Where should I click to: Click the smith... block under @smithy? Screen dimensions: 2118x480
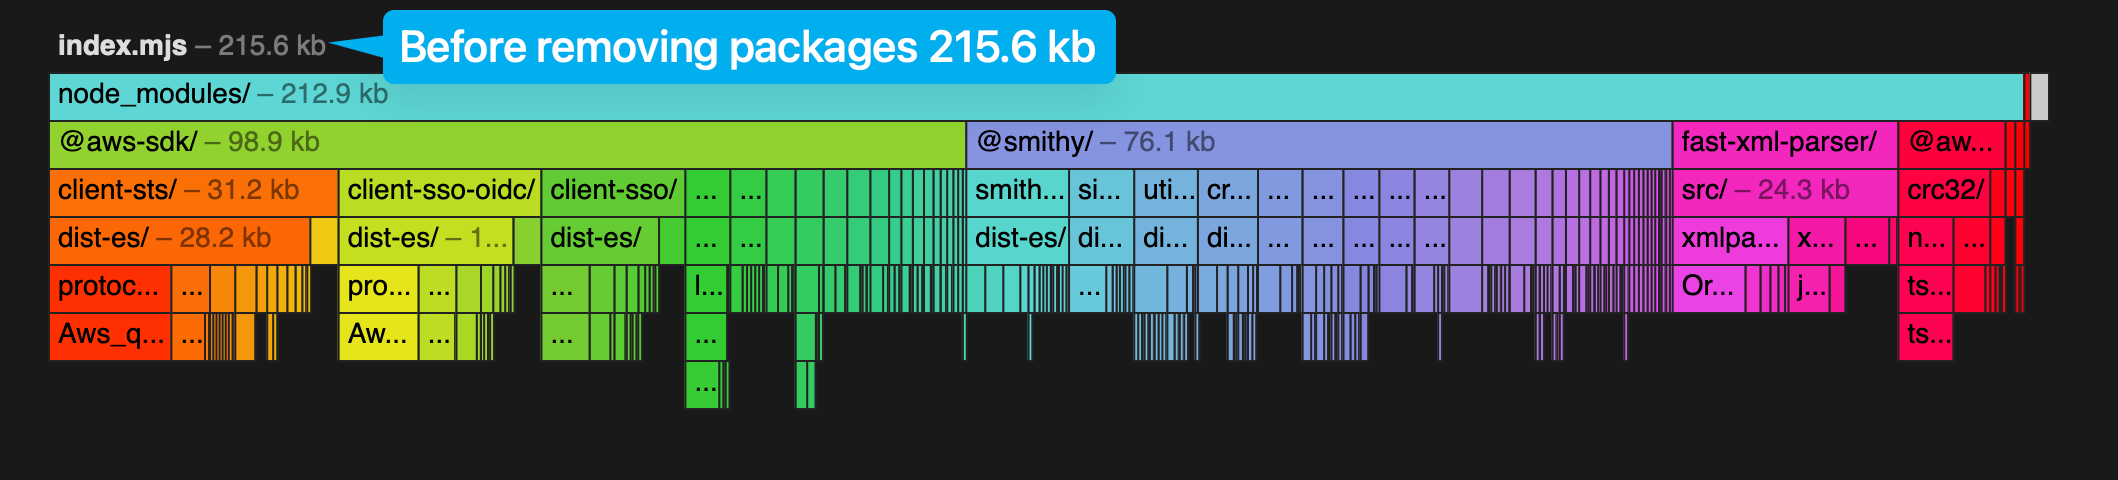(1018, 192)
